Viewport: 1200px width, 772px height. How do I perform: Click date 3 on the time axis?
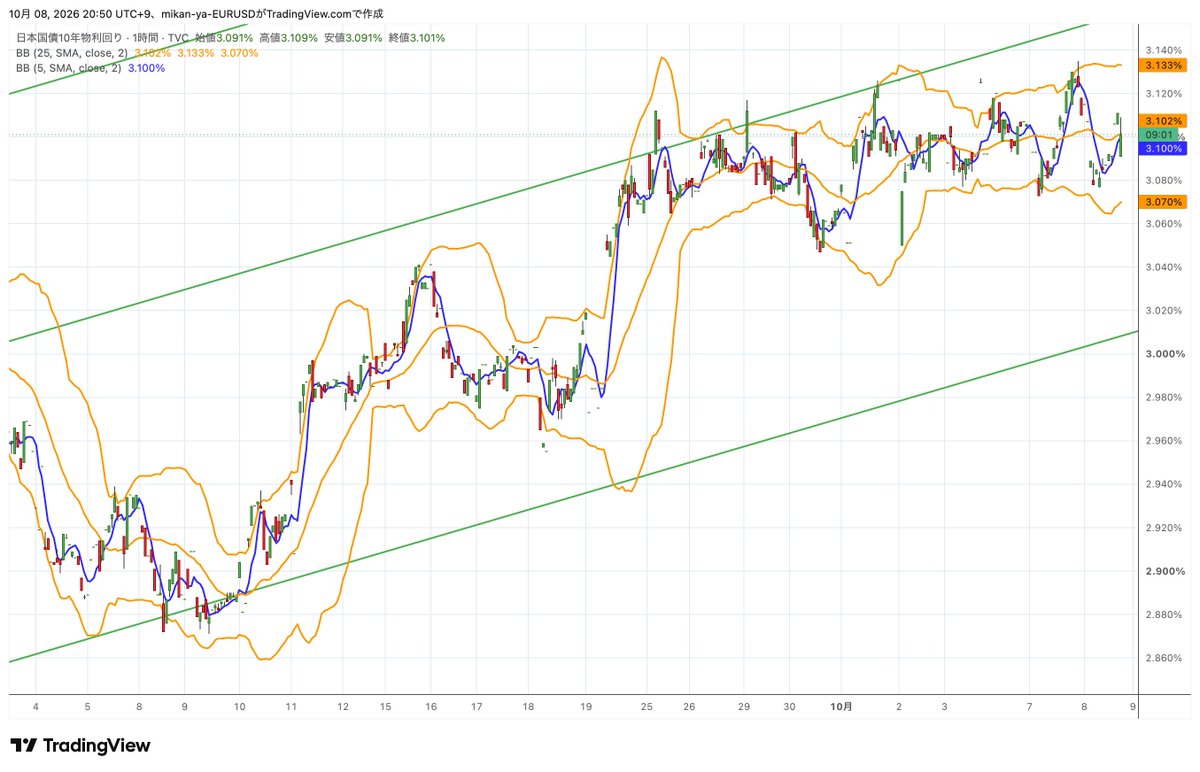pos(944,707)
